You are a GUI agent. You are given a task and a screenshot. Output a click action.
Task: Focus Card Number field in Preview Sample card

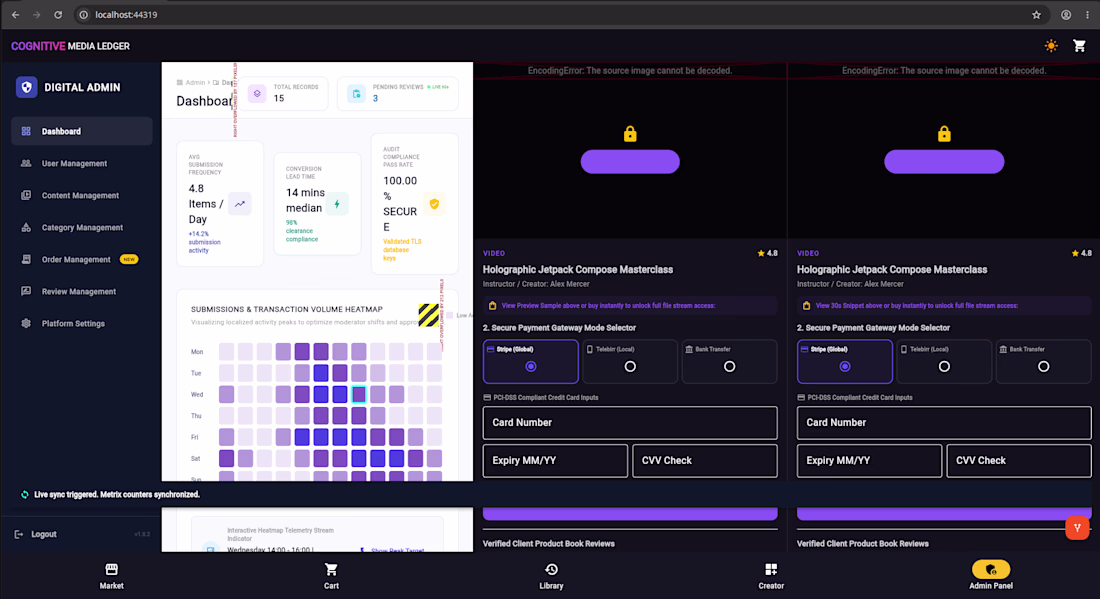[x=630, y=423]
